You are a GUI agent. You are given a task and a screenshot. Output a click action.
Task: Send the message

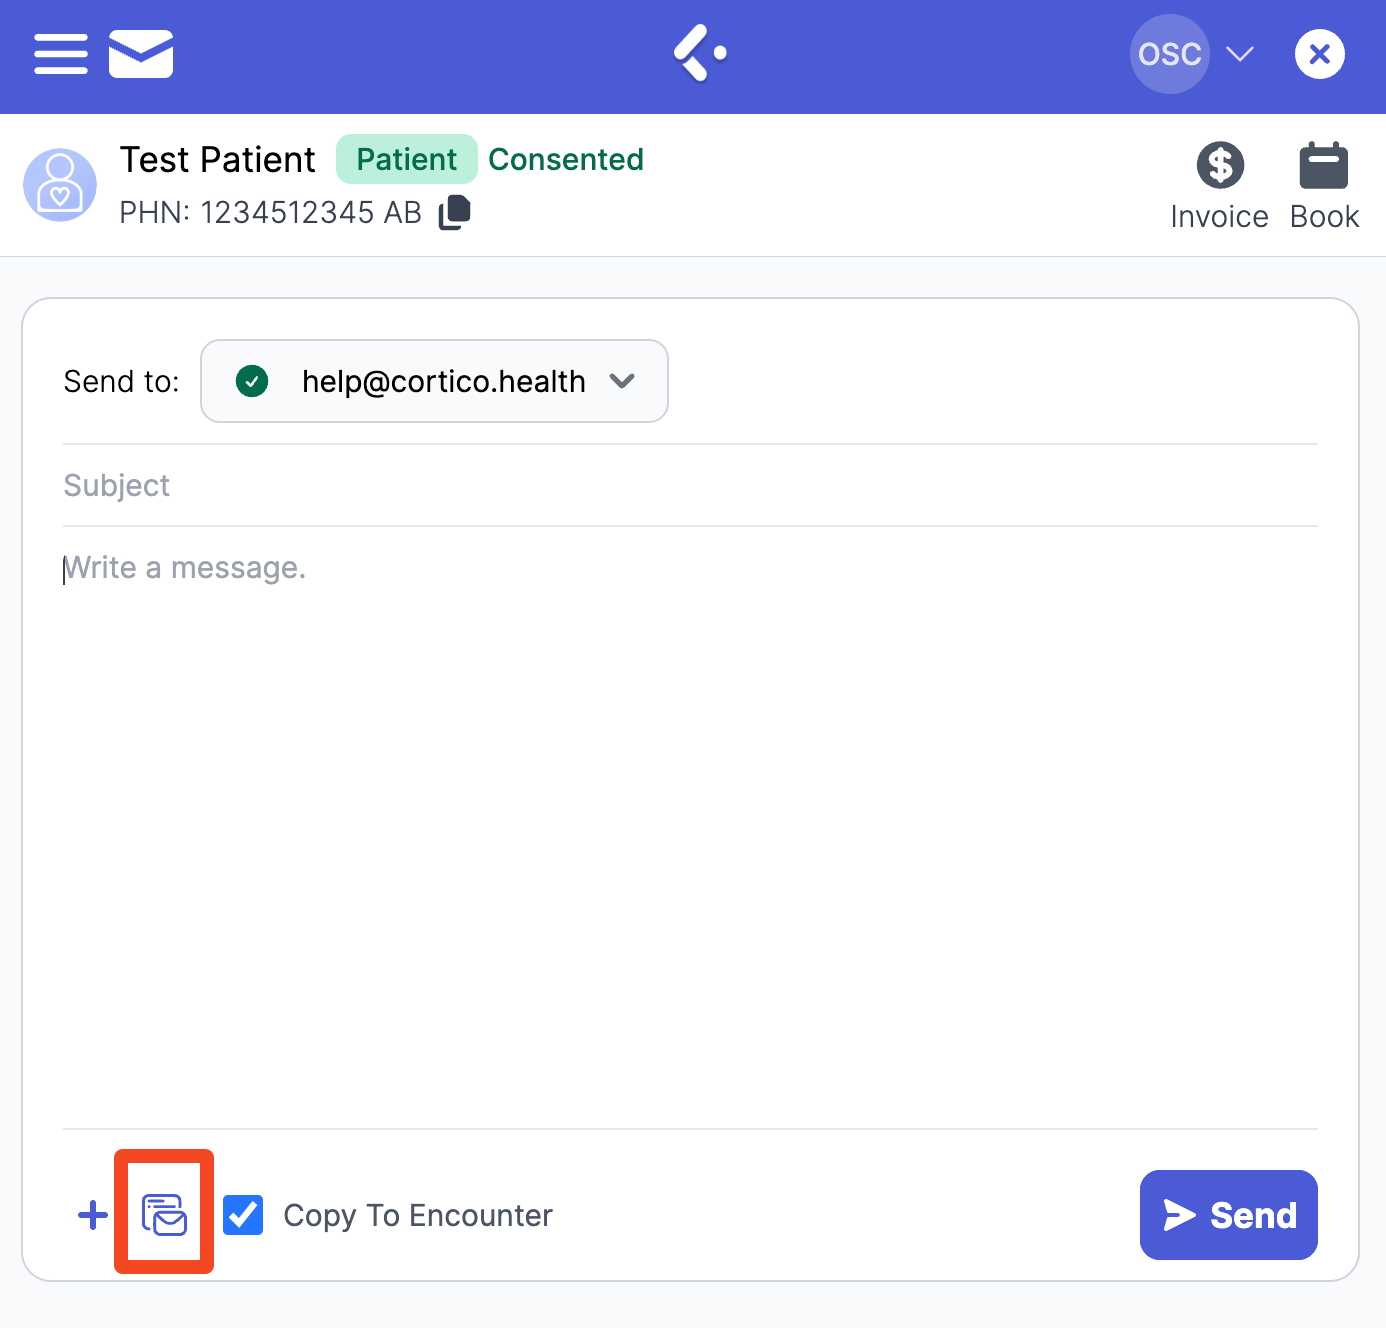coord(1228,1215)
